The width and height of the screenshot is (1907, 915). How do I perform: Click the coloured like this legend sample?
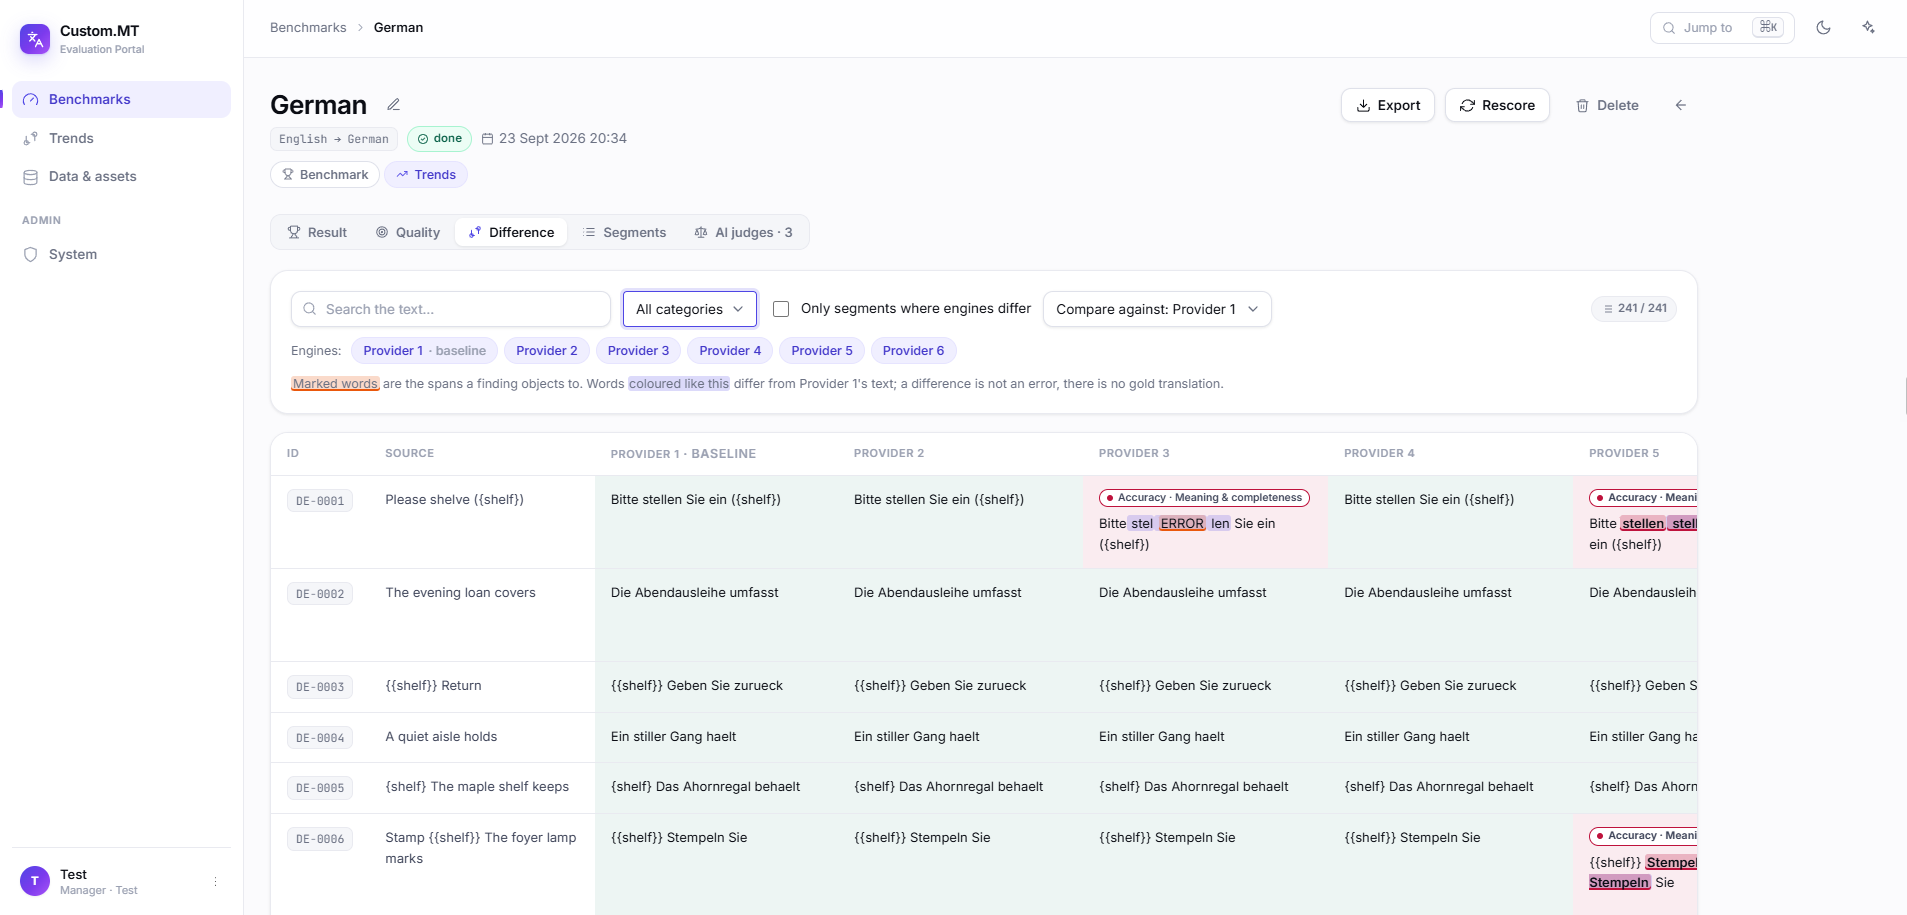click(x=679, y=384)
